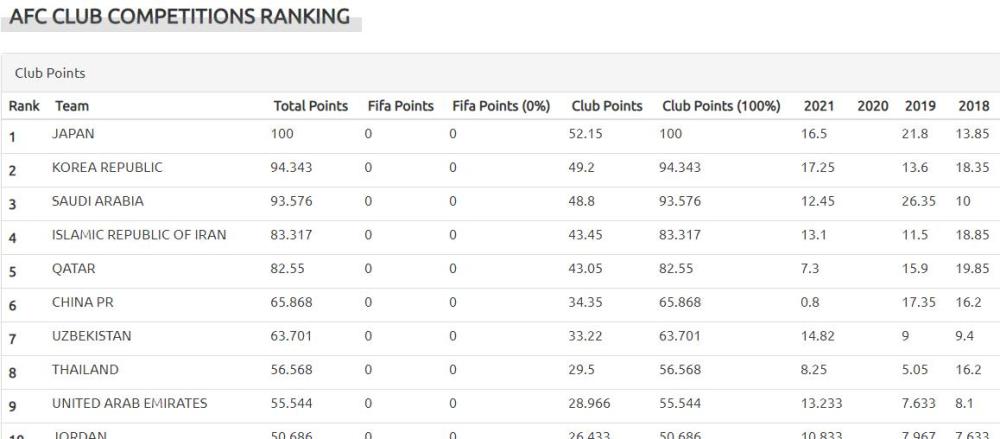Click the 2018 column header
Screen dimensions: 1000x439
974,106
